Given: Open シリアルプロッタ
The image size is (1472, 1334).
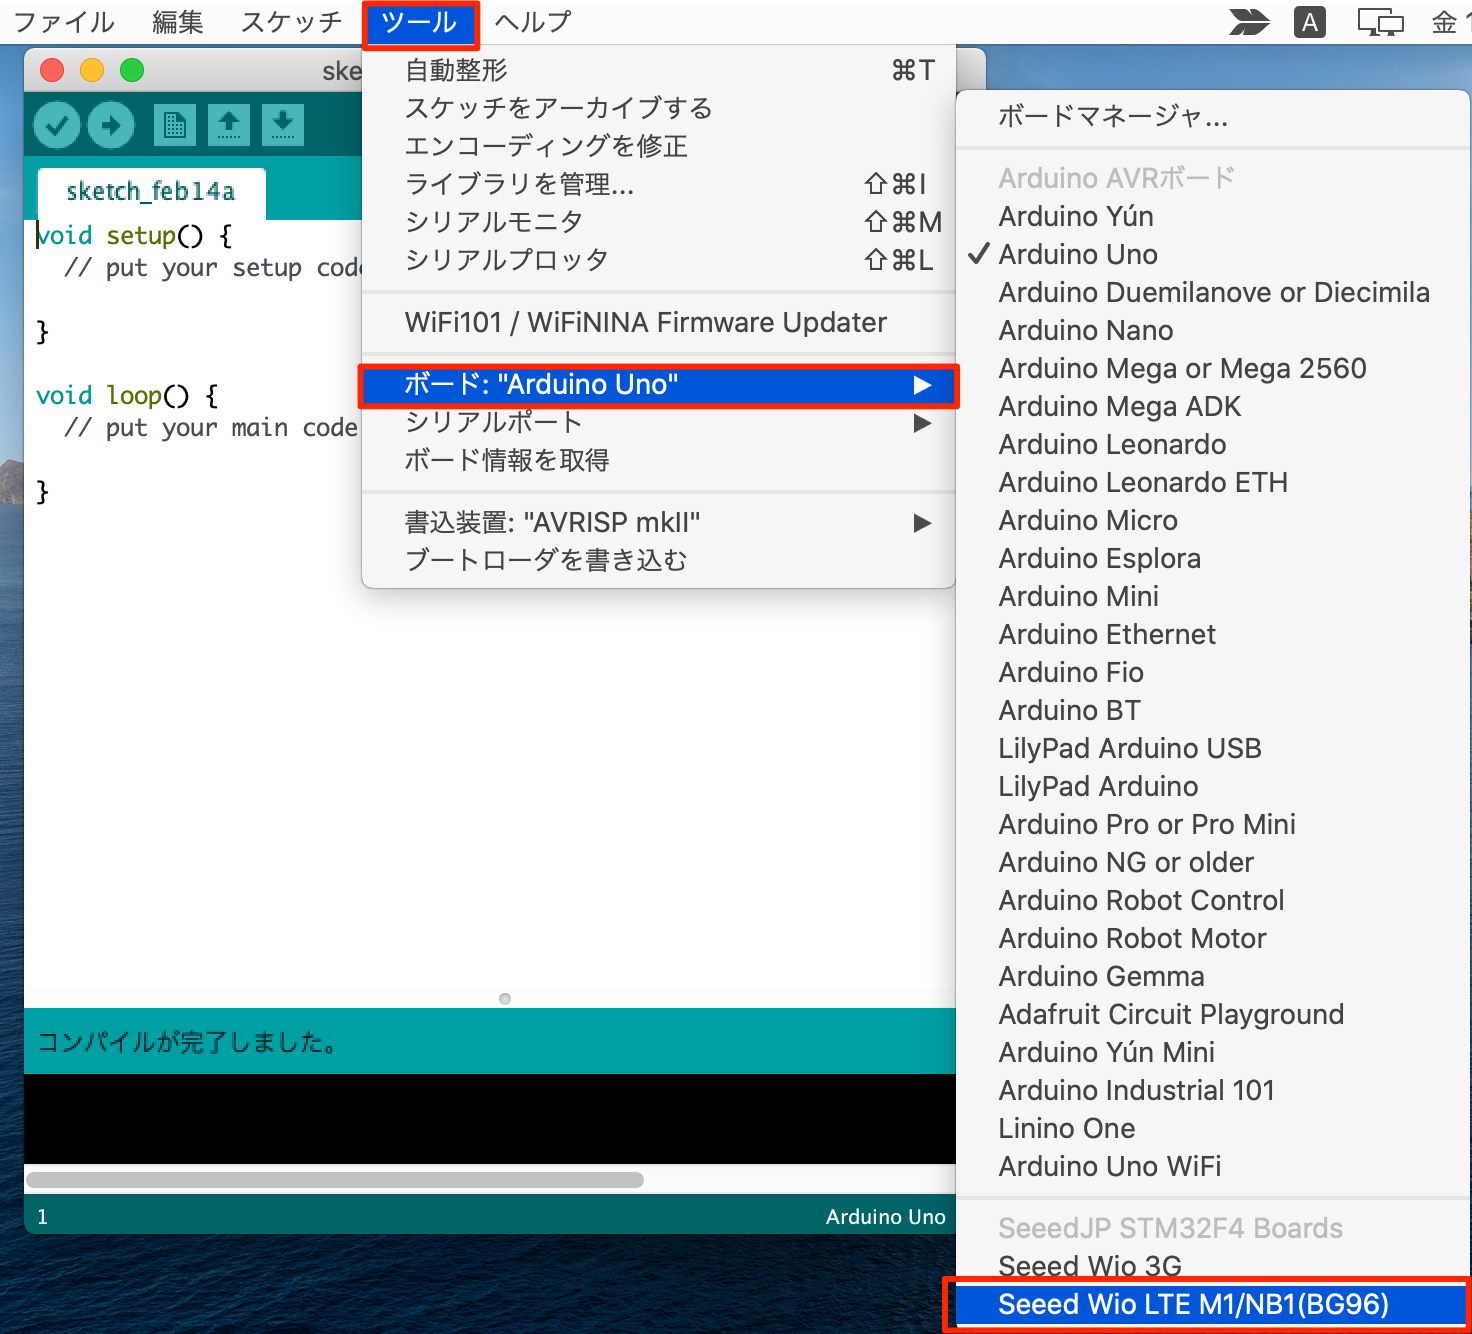Looking at the screenshot, I should coord(658,260).
